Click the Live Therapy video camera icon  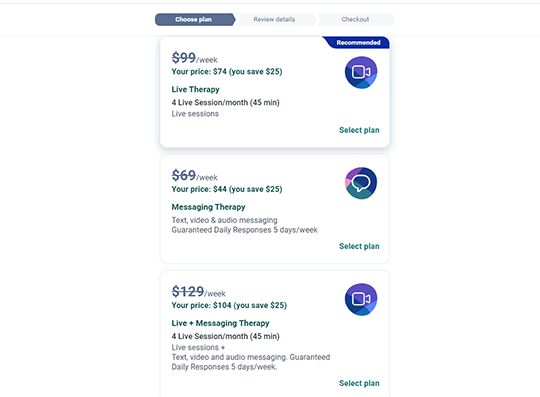tap(361, 72)
